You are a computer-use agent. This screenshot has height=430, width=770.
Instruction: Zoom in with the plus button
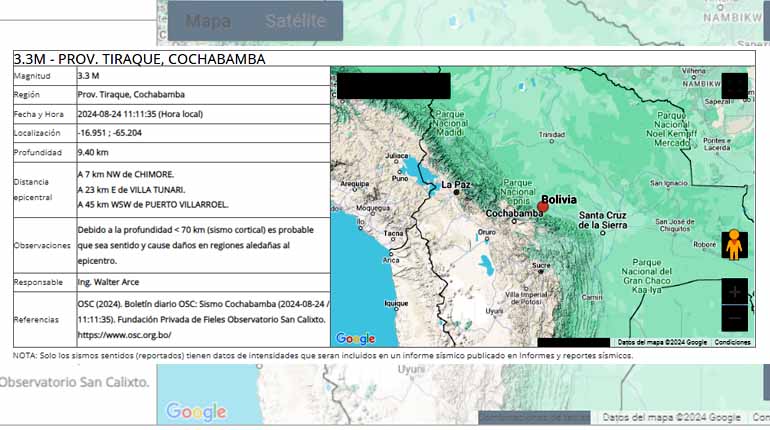point(734,292)
